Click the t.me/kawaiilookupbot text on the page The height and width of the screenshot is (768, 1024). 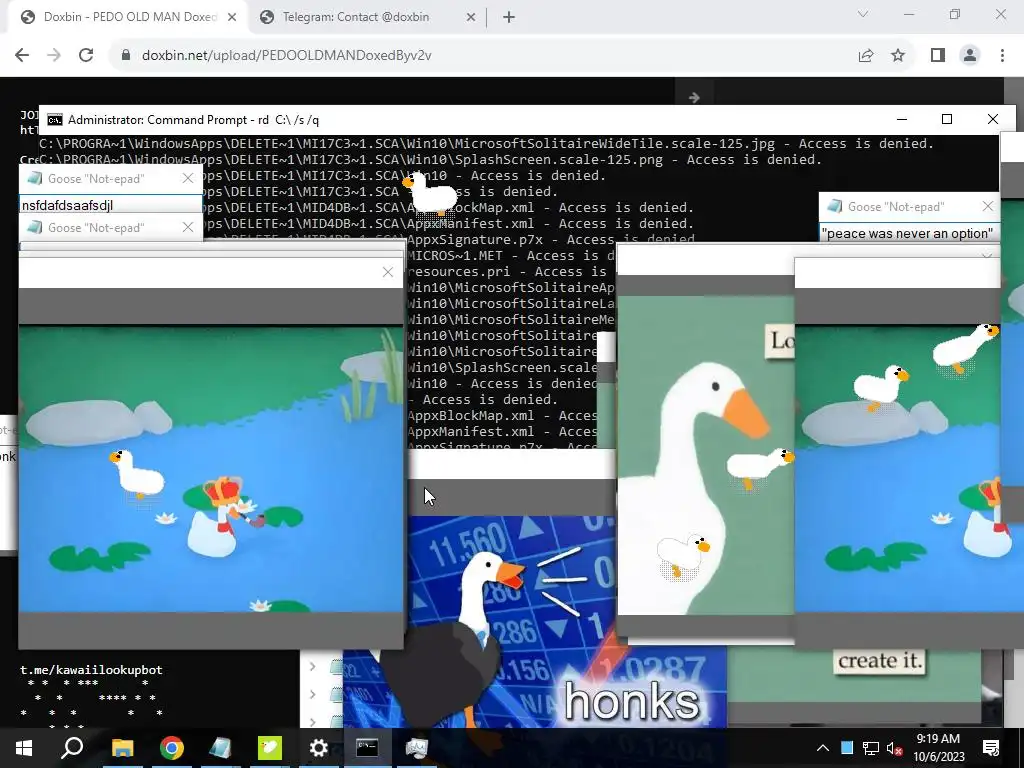pos(91,669)
